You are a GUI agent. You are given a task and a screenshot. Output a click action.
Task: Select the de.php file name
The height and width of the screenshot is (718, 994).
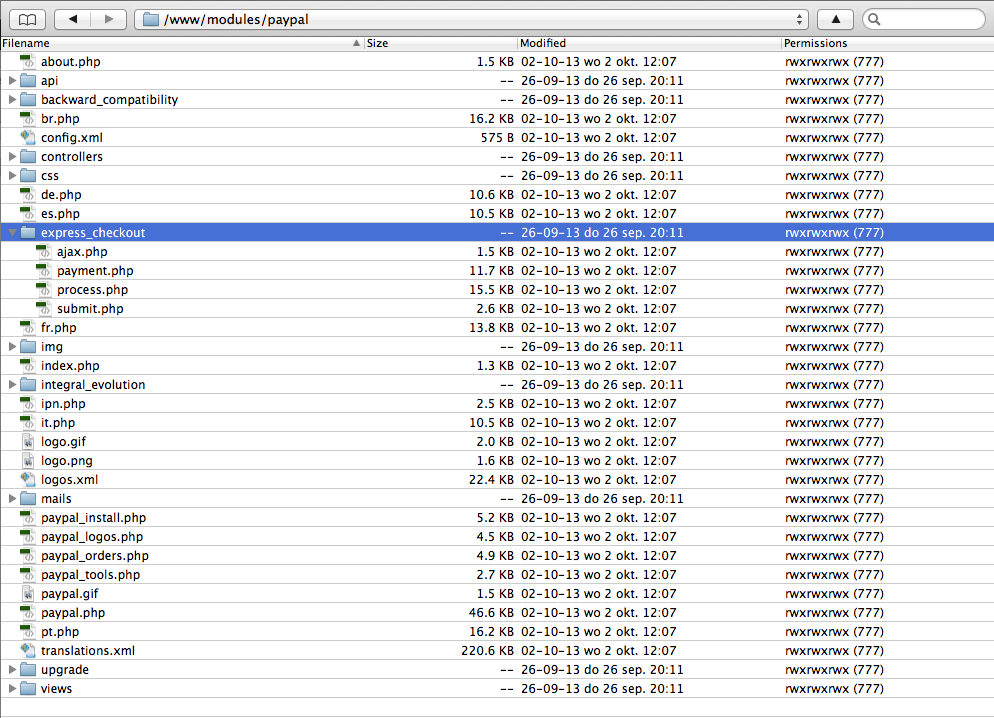61,195
